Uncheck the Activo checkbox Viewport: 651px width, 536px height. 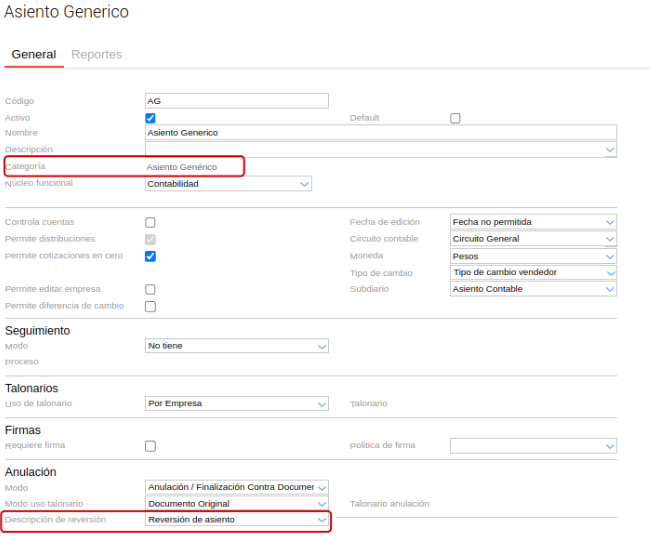point(151,118)
